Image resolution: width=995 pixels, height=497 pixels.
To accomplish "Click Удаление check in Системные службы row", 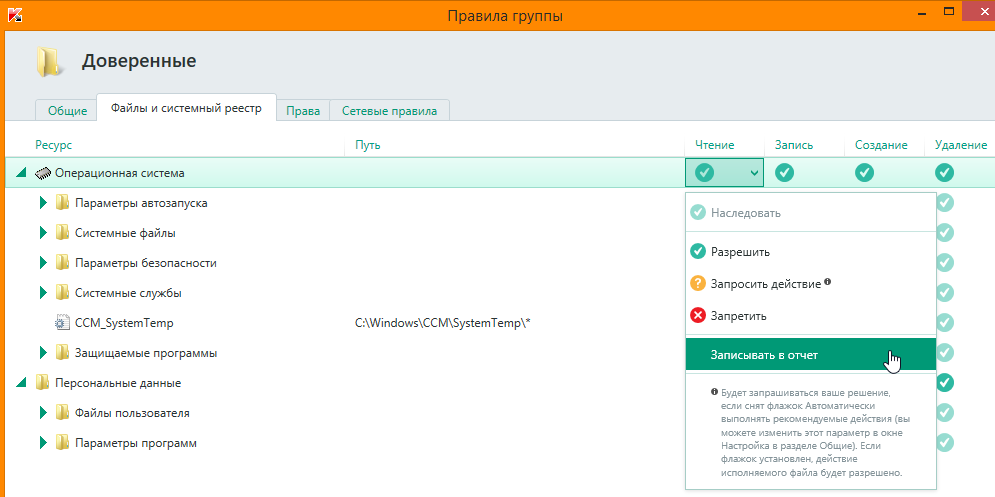I will [945, 293].
